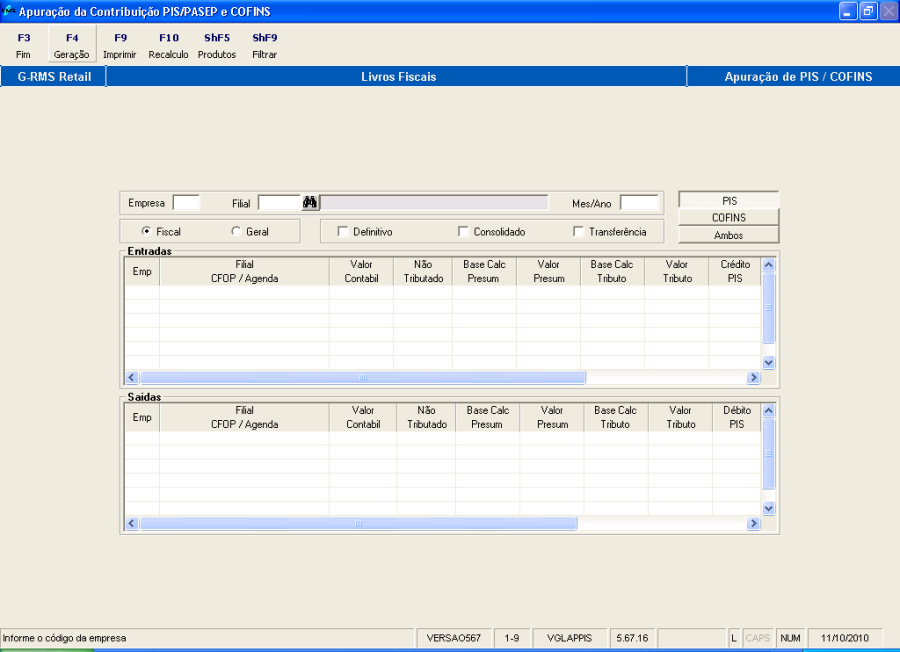Click the COFINS button
This screenshot has width=900, height=652.
tap(729, 218)
